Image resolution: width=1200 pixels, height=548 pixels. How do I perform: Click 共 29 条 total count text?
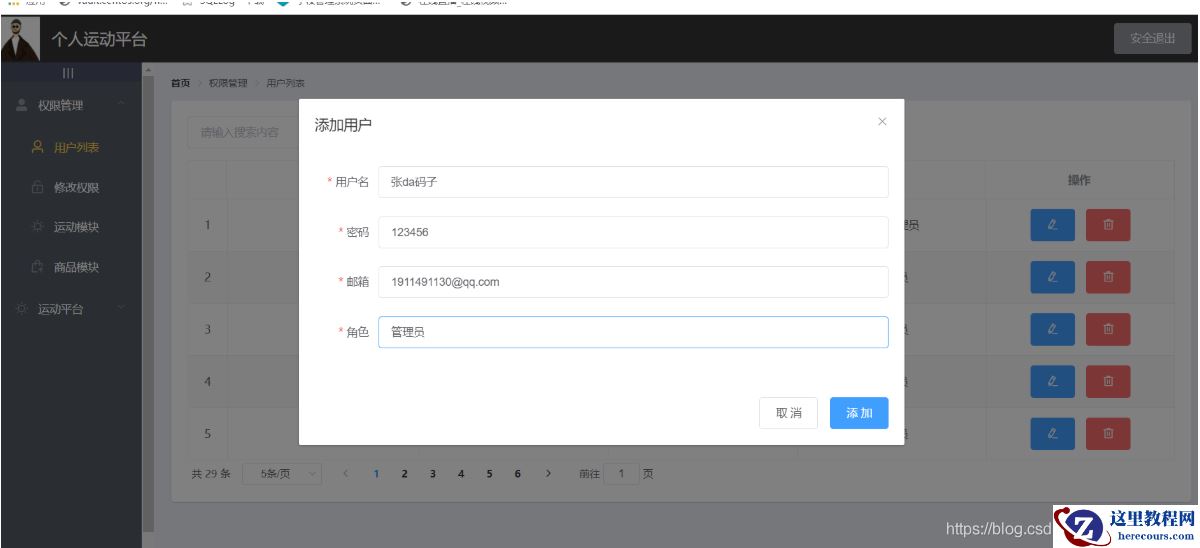pyautogui.click(x=211, y=473)
